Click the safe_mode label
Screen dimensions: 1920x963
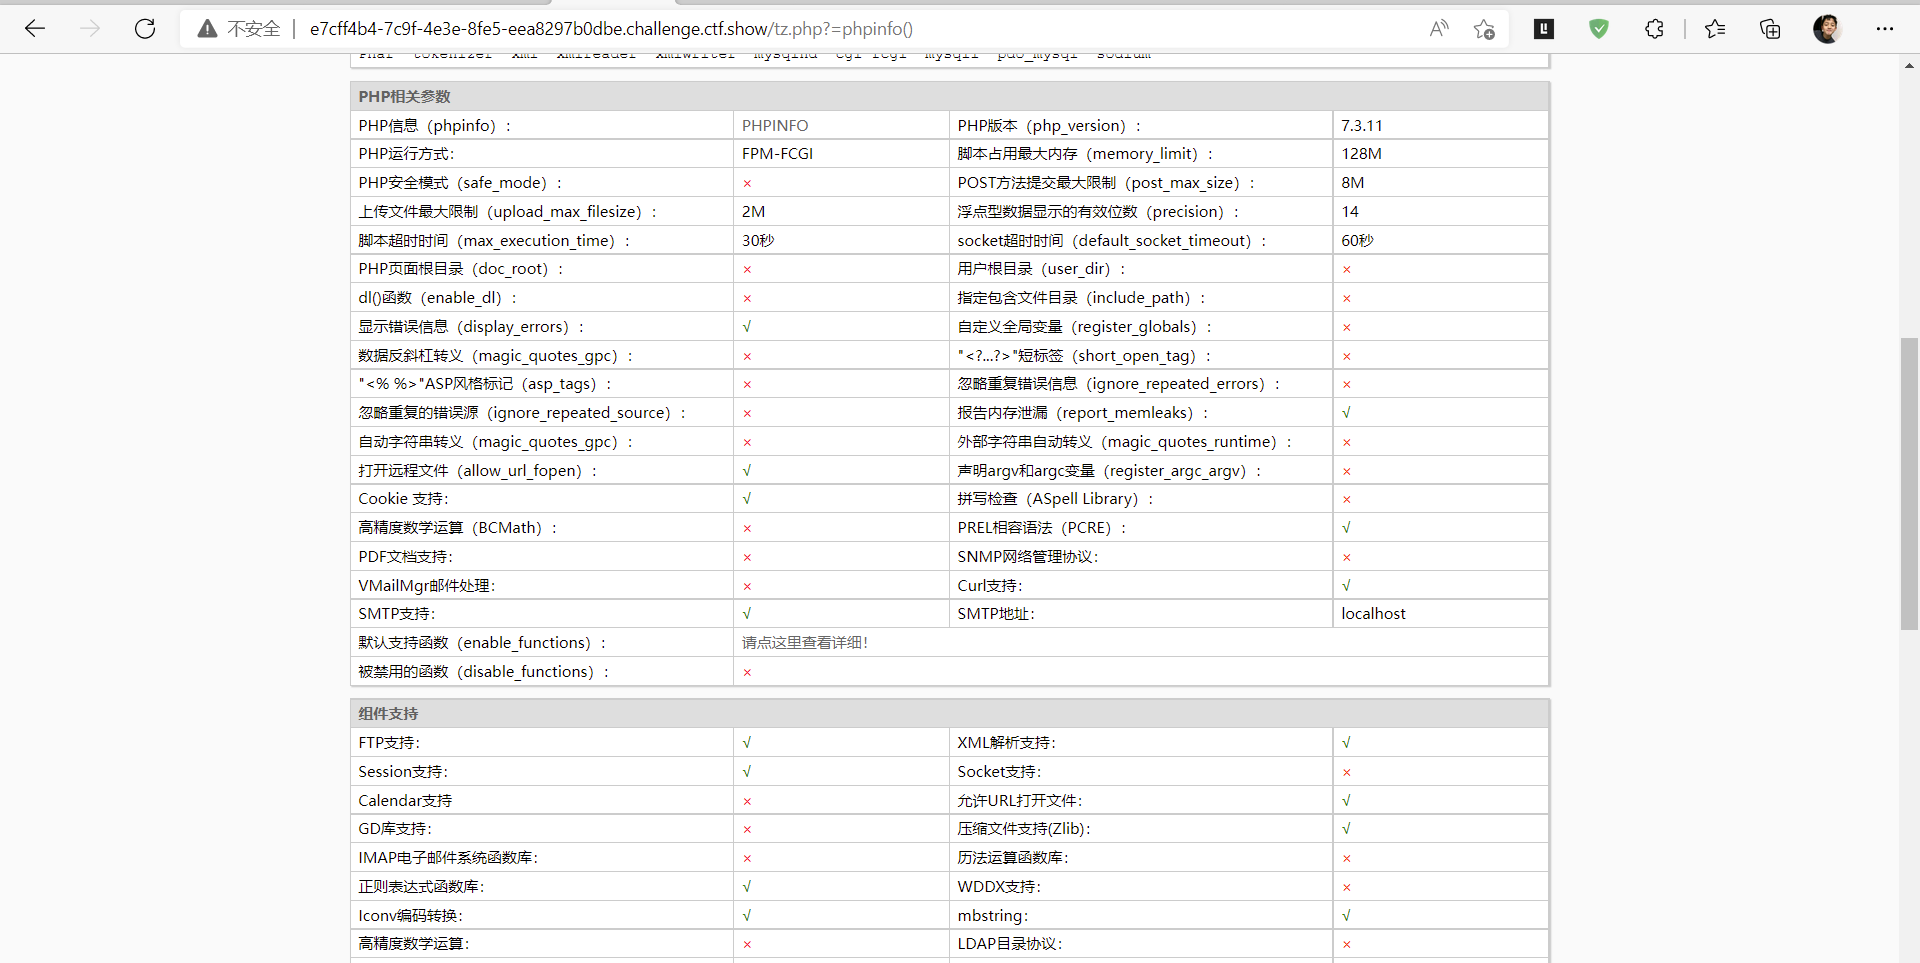click(460, 183)
